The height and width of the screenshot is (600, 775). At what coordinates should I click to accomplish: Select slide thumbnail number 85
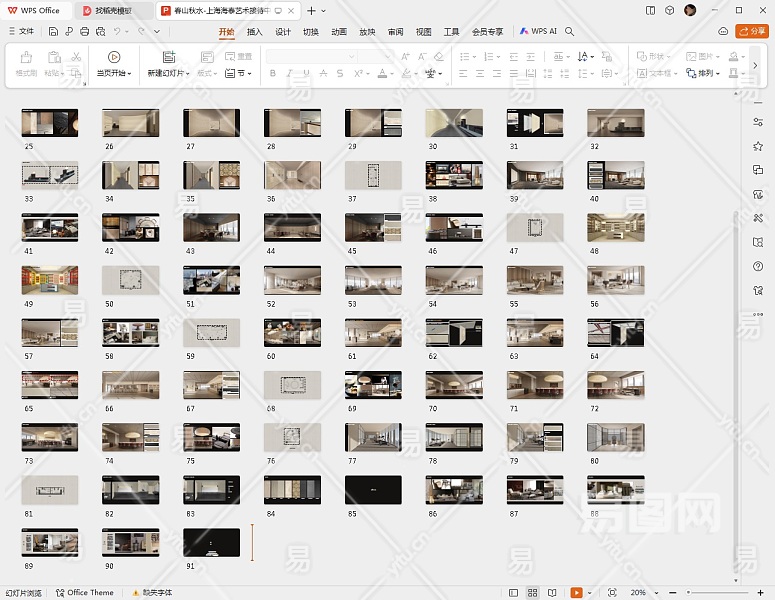click(x=373, y=490)
